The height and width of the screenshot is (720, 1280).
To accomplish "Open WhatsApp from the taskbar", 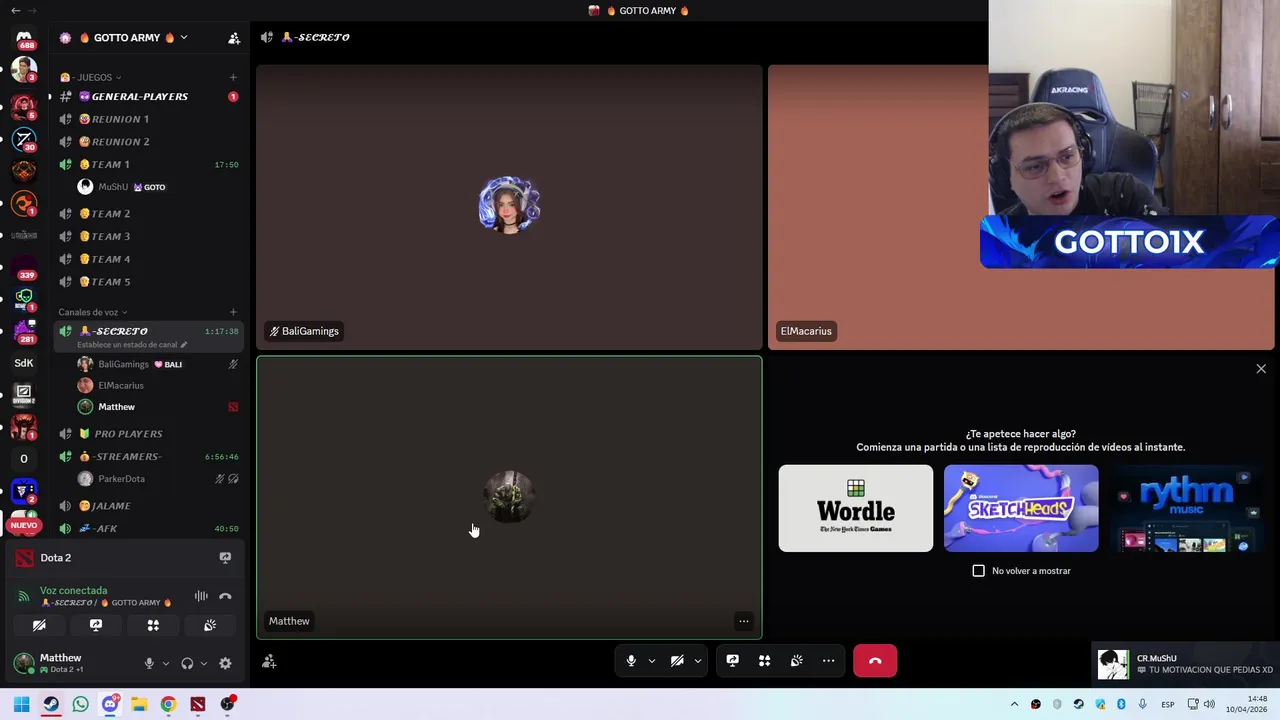I will pyautogui.click(x=80, y=704).
